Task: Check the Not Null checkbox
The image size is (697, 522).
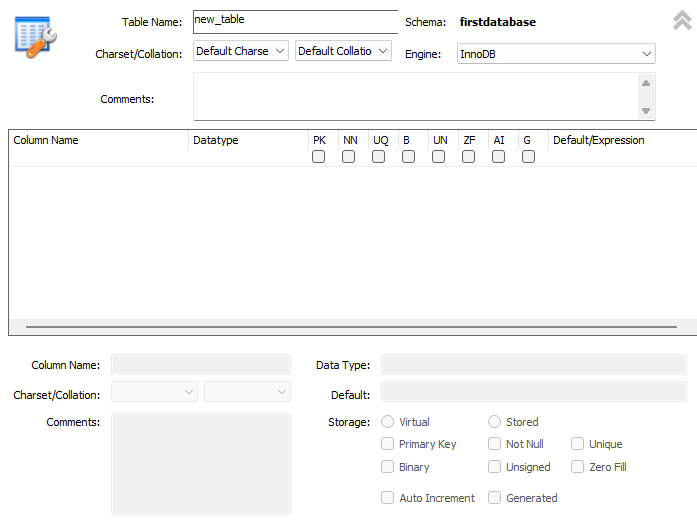Action: pyautogui.click(x=494, y=444)
